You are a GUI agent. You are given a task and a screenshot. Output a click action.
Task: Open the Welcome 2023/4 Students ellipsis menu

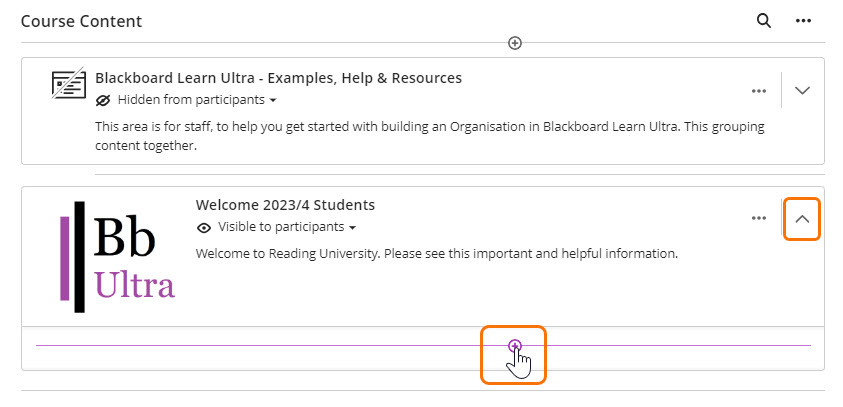click(x=758, y=218)
